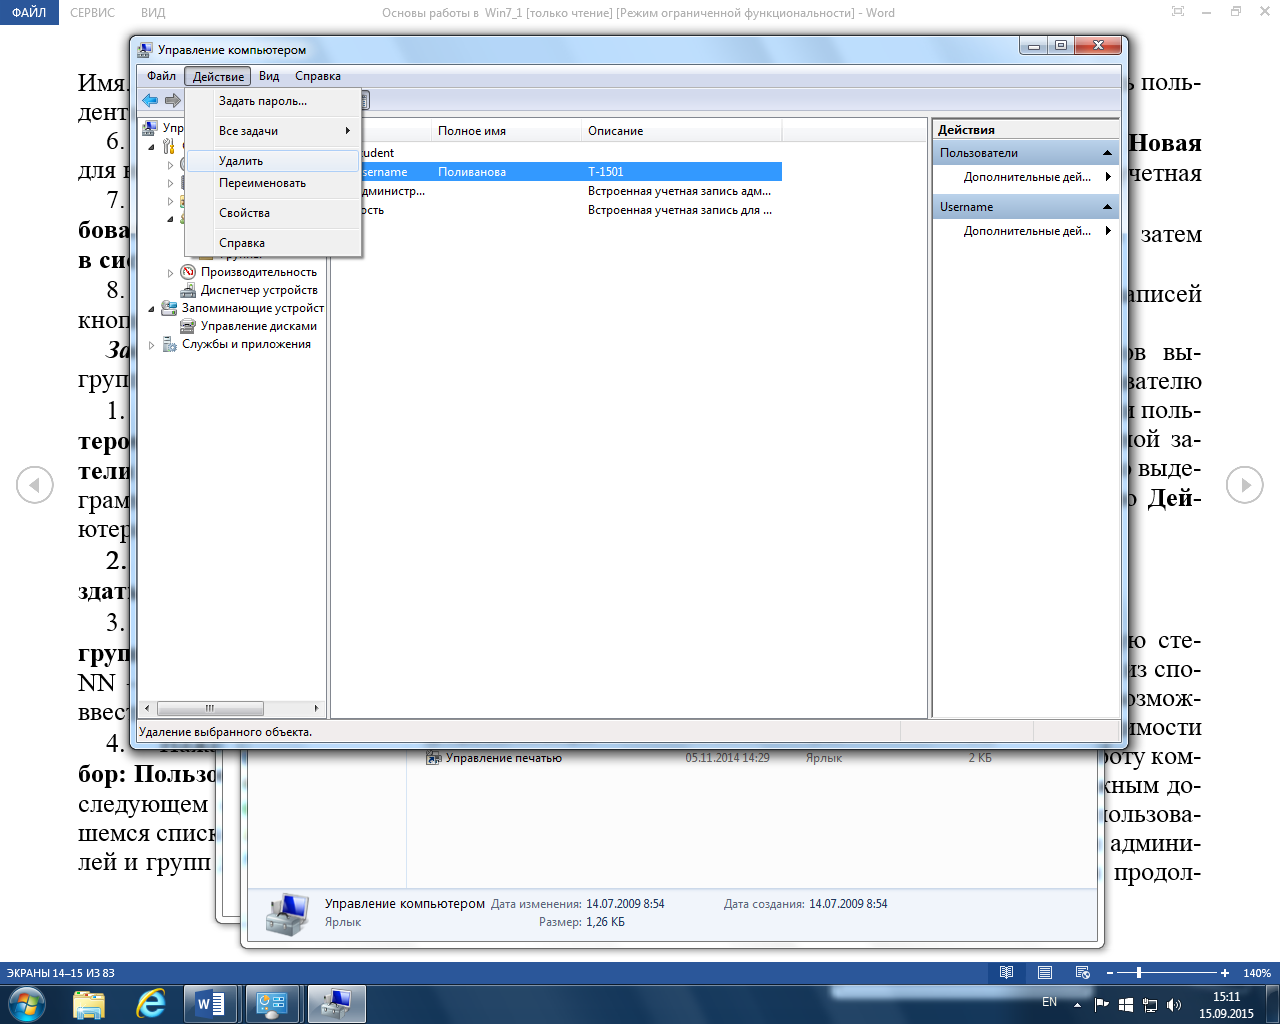Expand More Actions arrow under Username
This screenshot has height=1024, width=1280.
pos(1108,231)
